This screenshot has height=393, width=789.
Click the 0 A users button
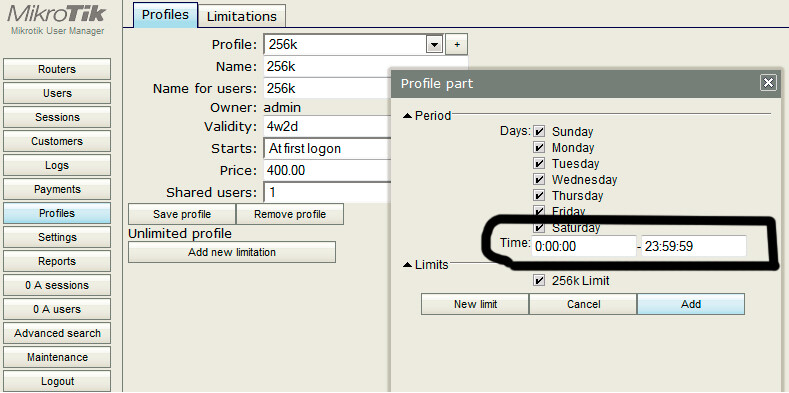[57, 309]
